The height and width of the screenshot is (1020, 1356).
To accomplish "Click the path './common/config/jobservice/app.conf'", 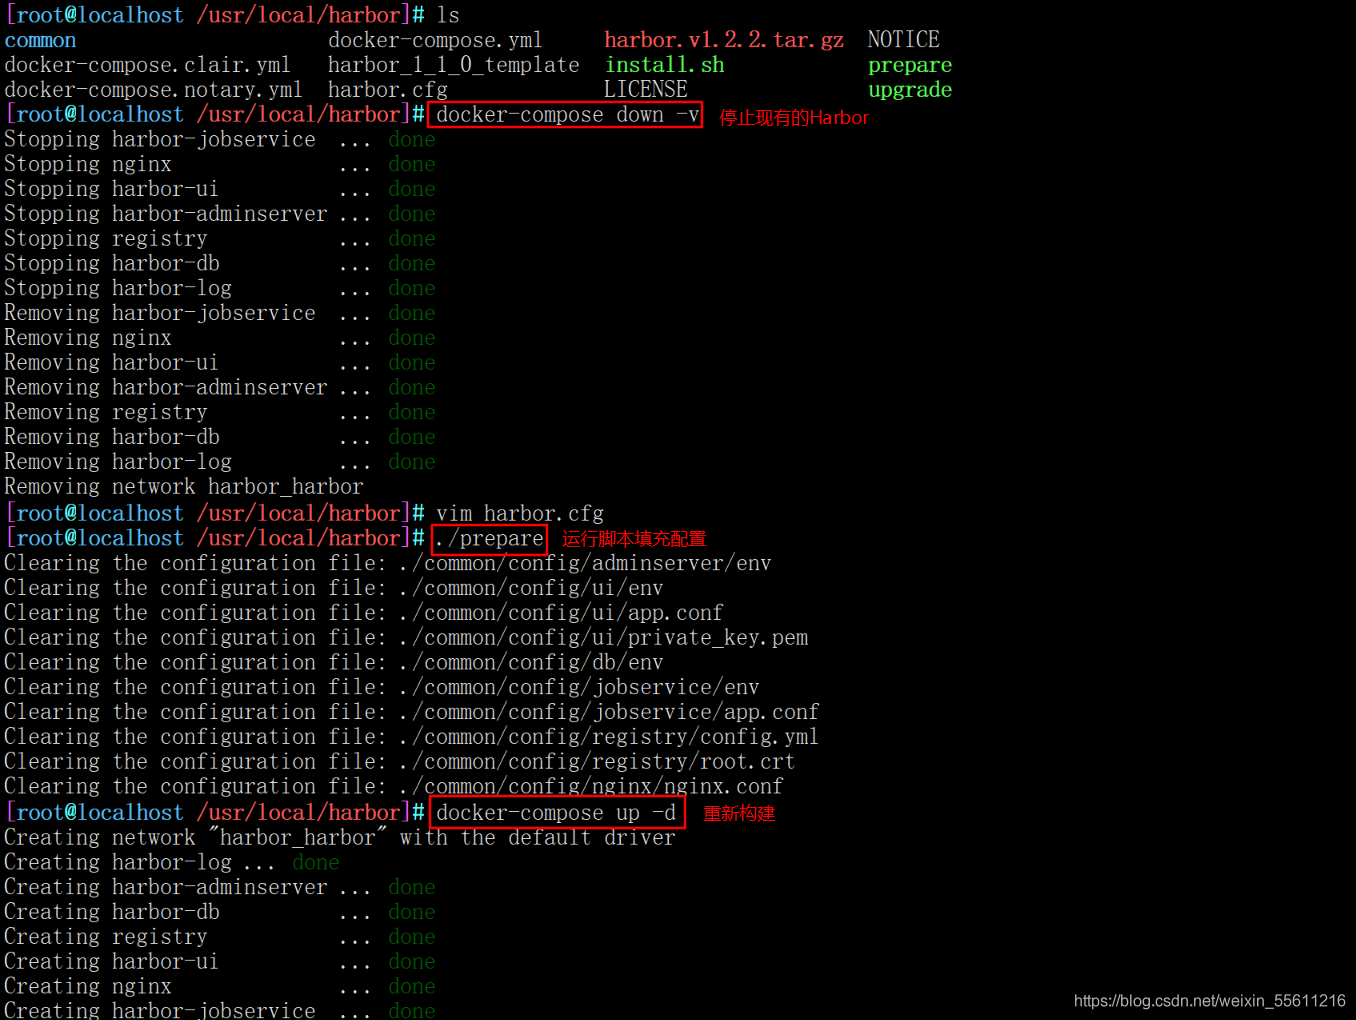I will 609,713.
